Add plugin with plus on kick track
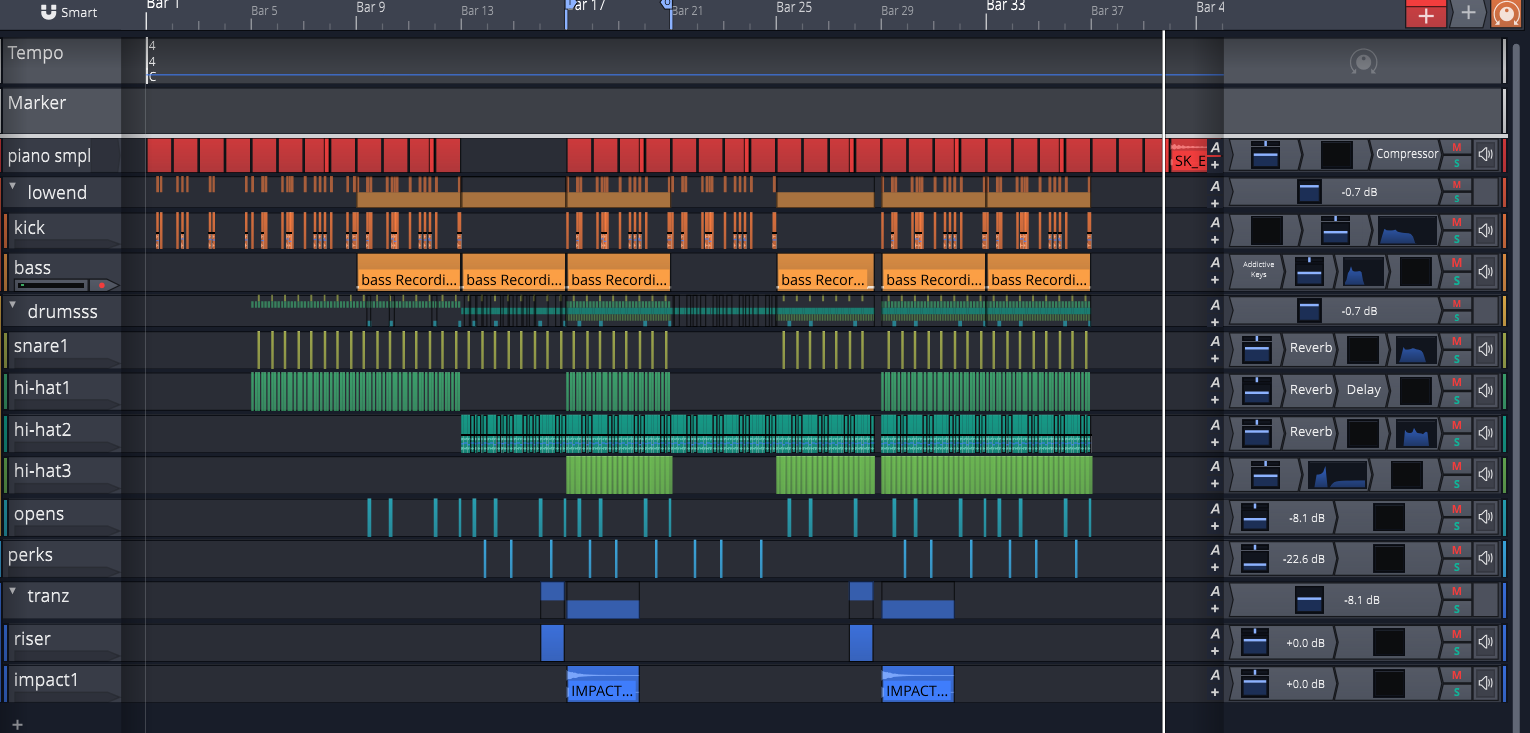 tap(1215, 239)
